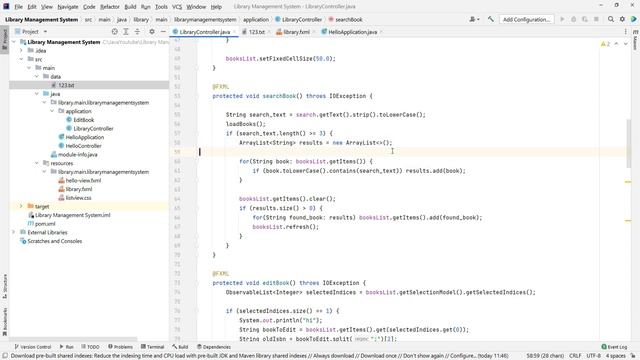
Task: Open the user account icon dropdown
Action: tap(474, 19)
